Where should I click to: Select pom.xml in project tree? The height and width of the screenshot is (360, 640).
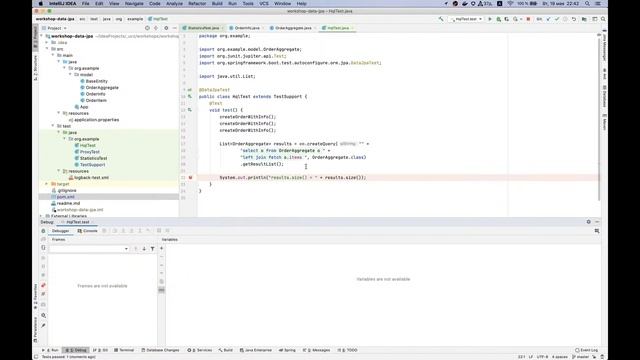click(x=66, y=197)
